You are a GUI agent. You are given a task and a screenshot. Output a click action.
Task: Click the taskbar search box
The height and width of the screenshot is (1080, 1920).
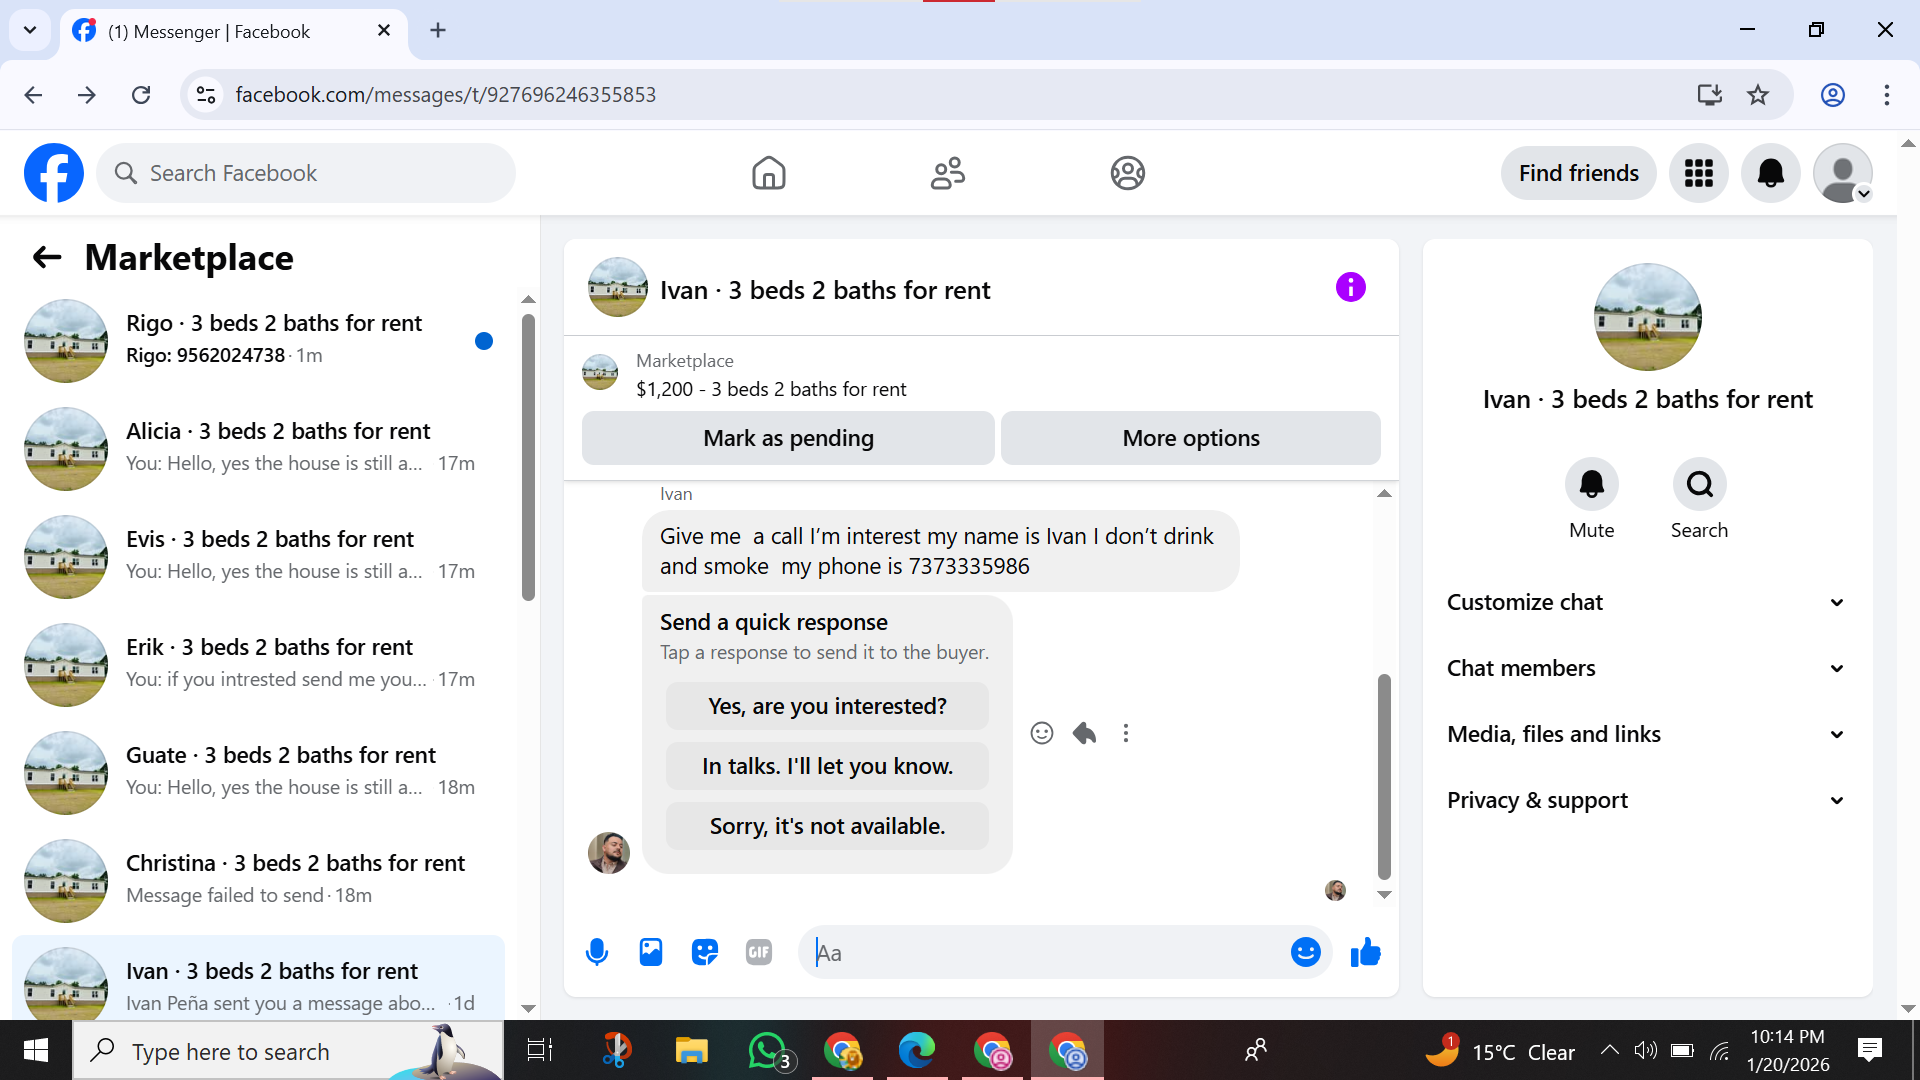288,1051
